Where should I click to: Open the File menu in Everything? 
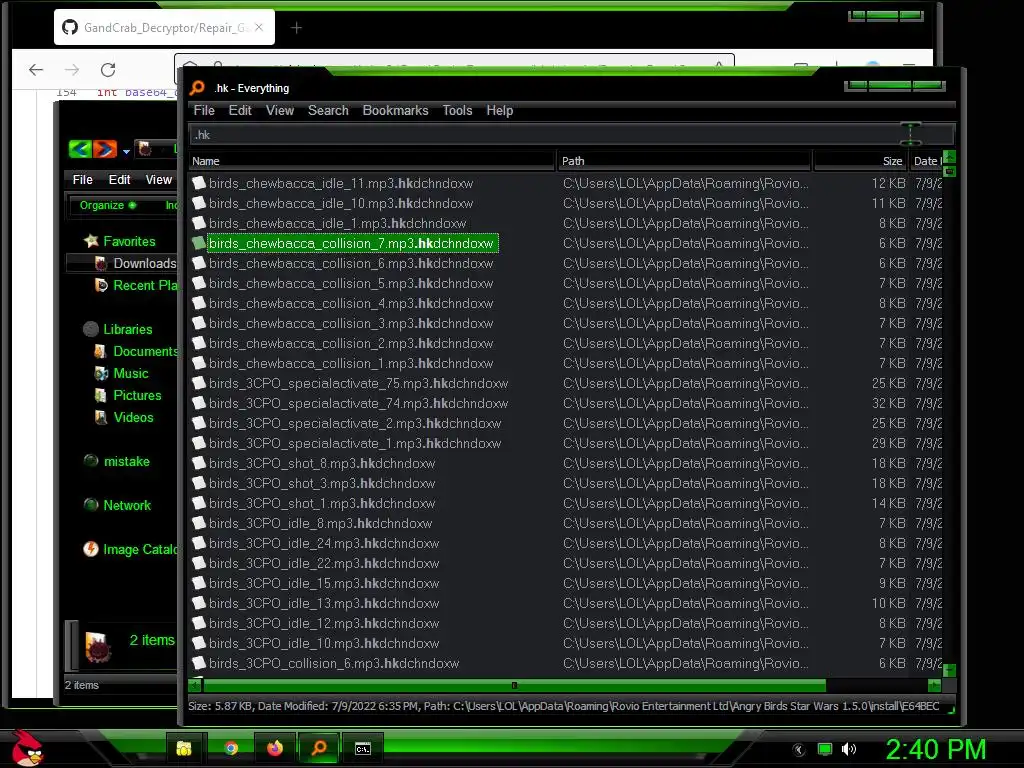click(x=204, y=110)
